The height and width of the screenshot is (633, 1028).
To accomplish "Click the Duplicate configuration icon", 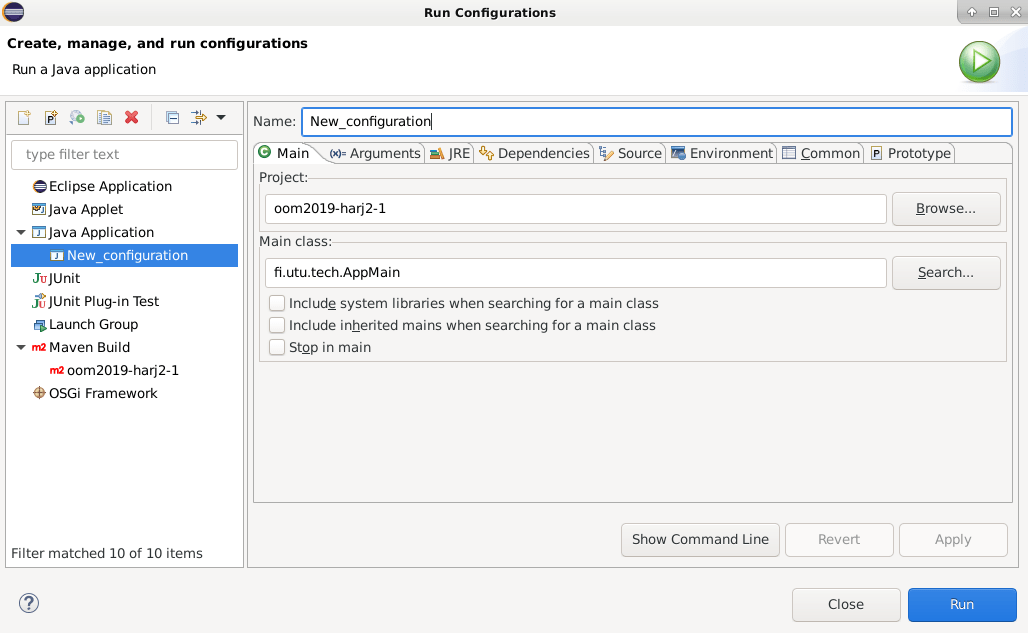I will pos(104,117).
